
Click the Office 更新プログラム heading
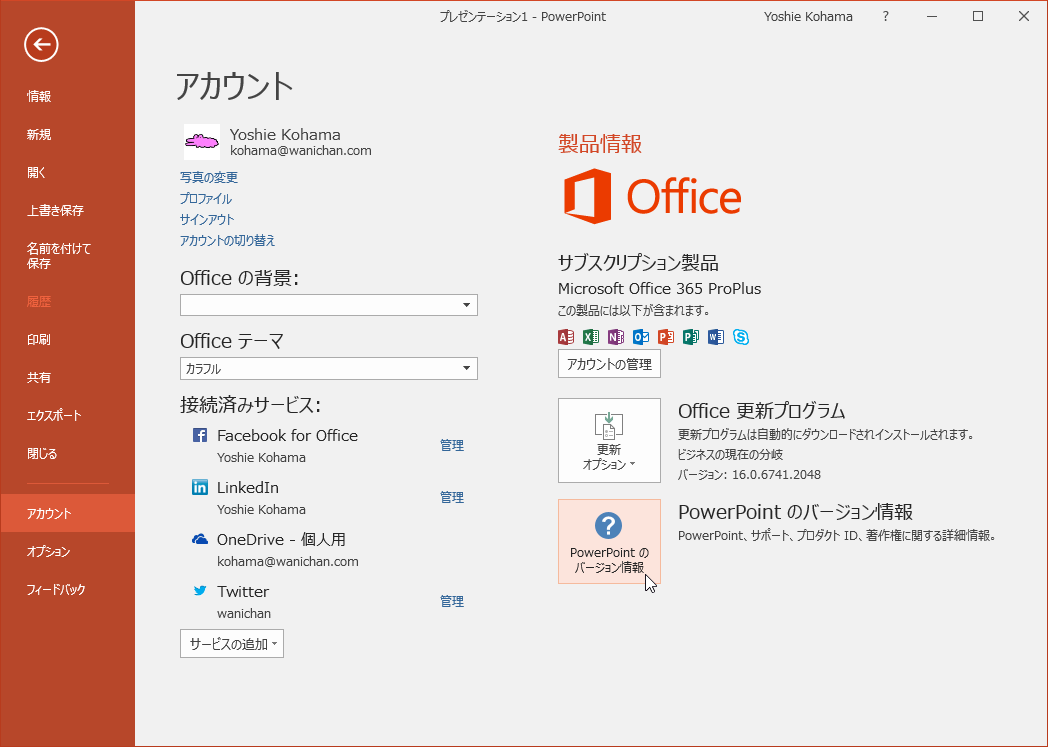(762, 410)
